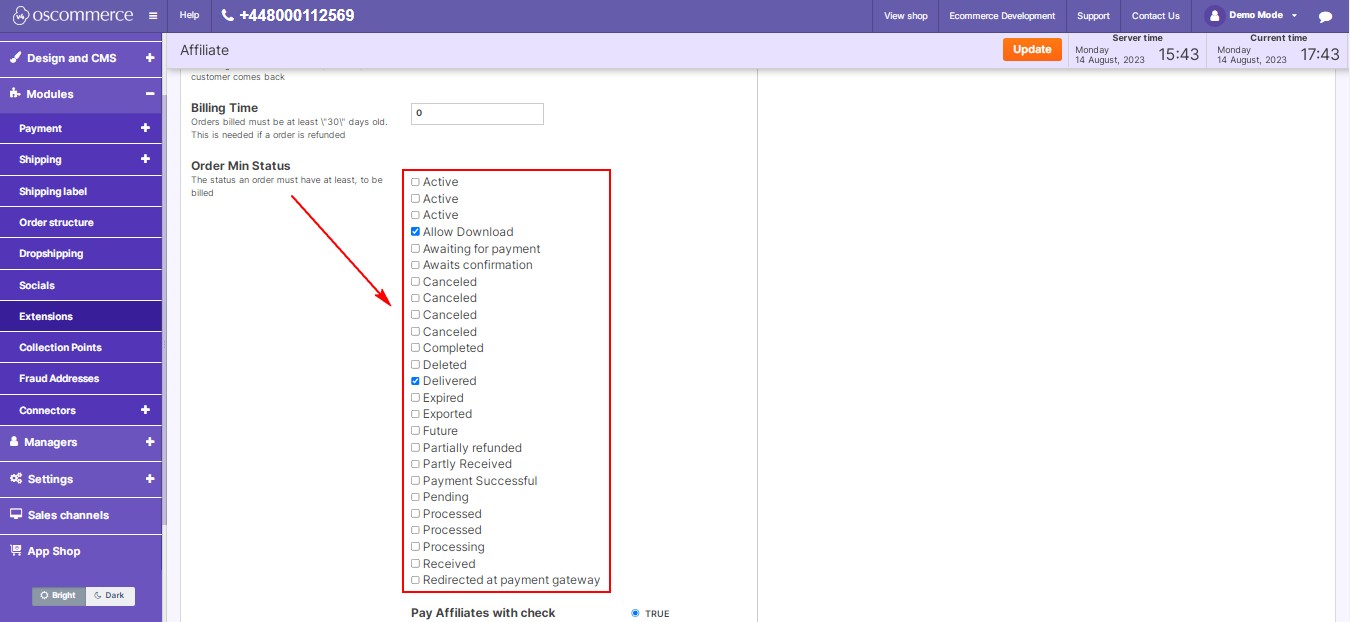Click the Managers person icon
This screenshot has width=1350, height=622.
tap(15, 441)
